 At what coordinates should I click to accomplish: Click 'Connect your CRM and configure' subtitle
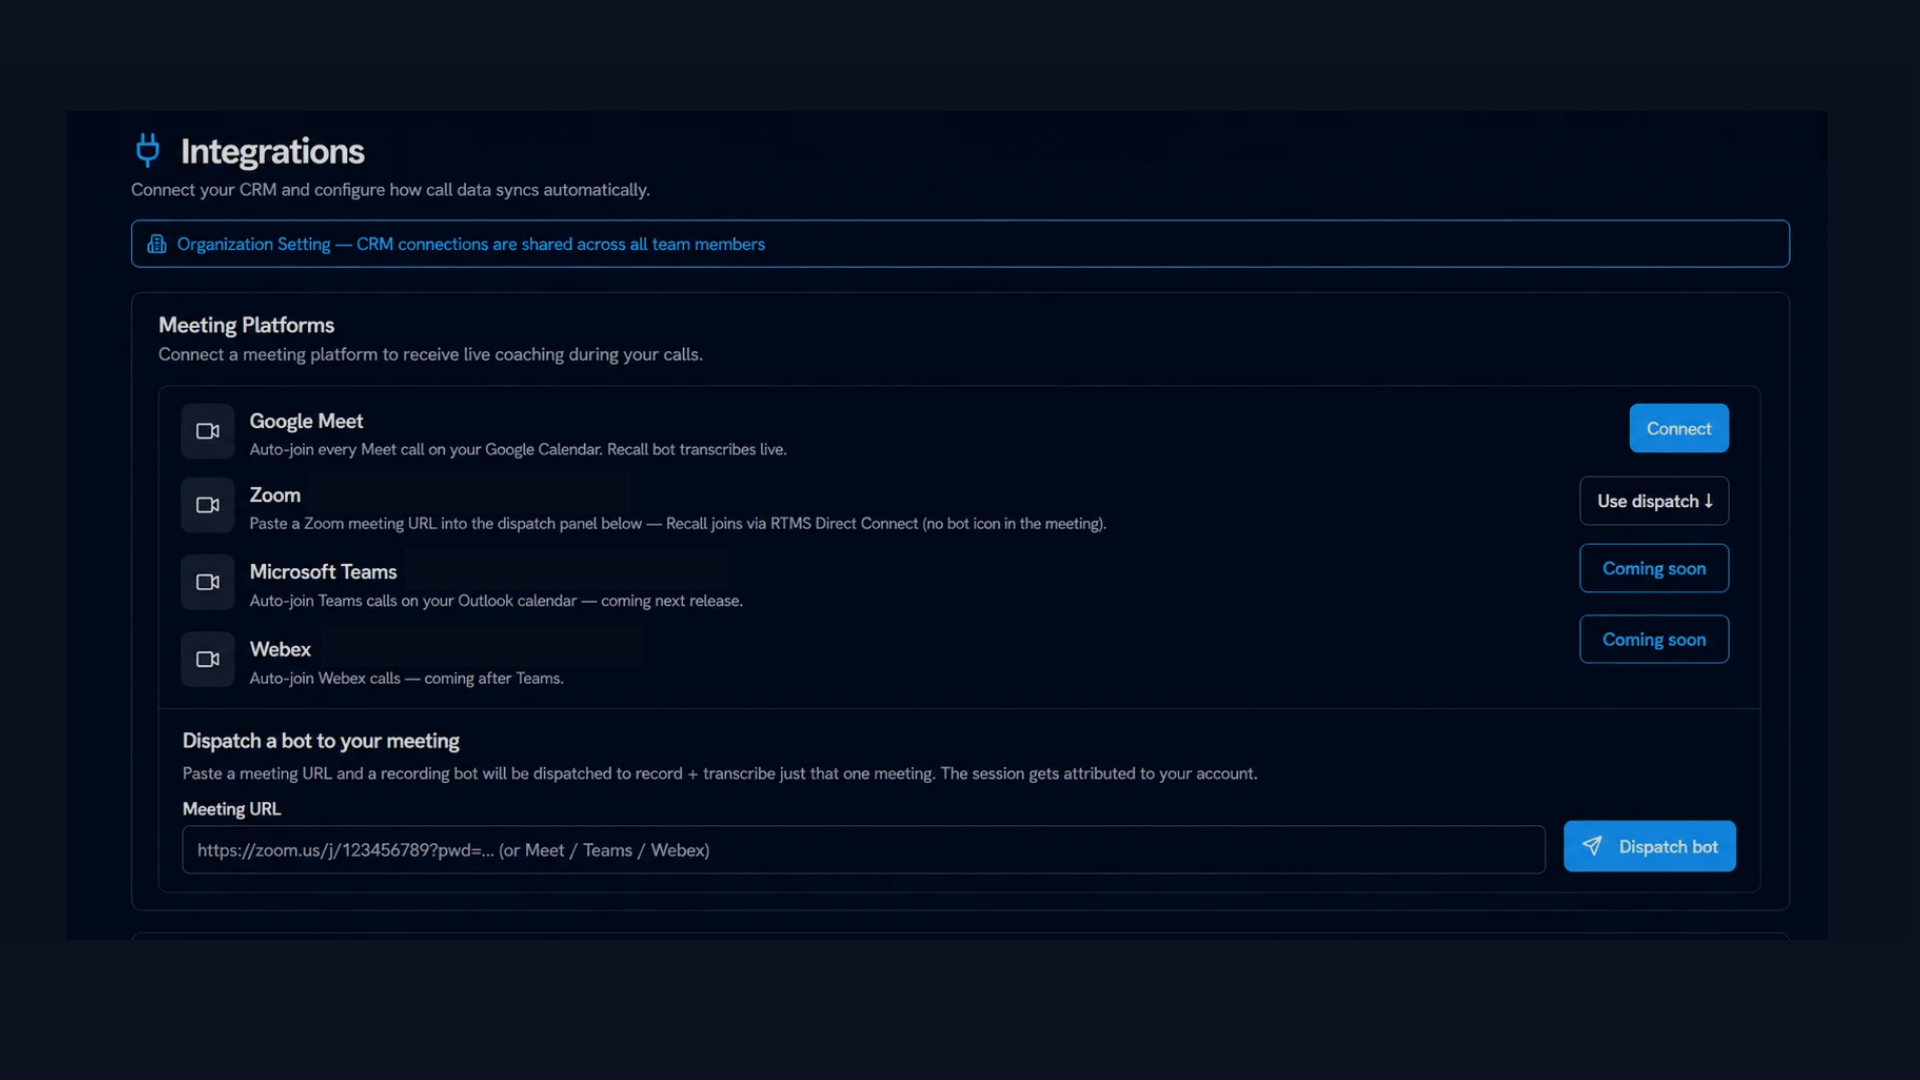[390, 190]
